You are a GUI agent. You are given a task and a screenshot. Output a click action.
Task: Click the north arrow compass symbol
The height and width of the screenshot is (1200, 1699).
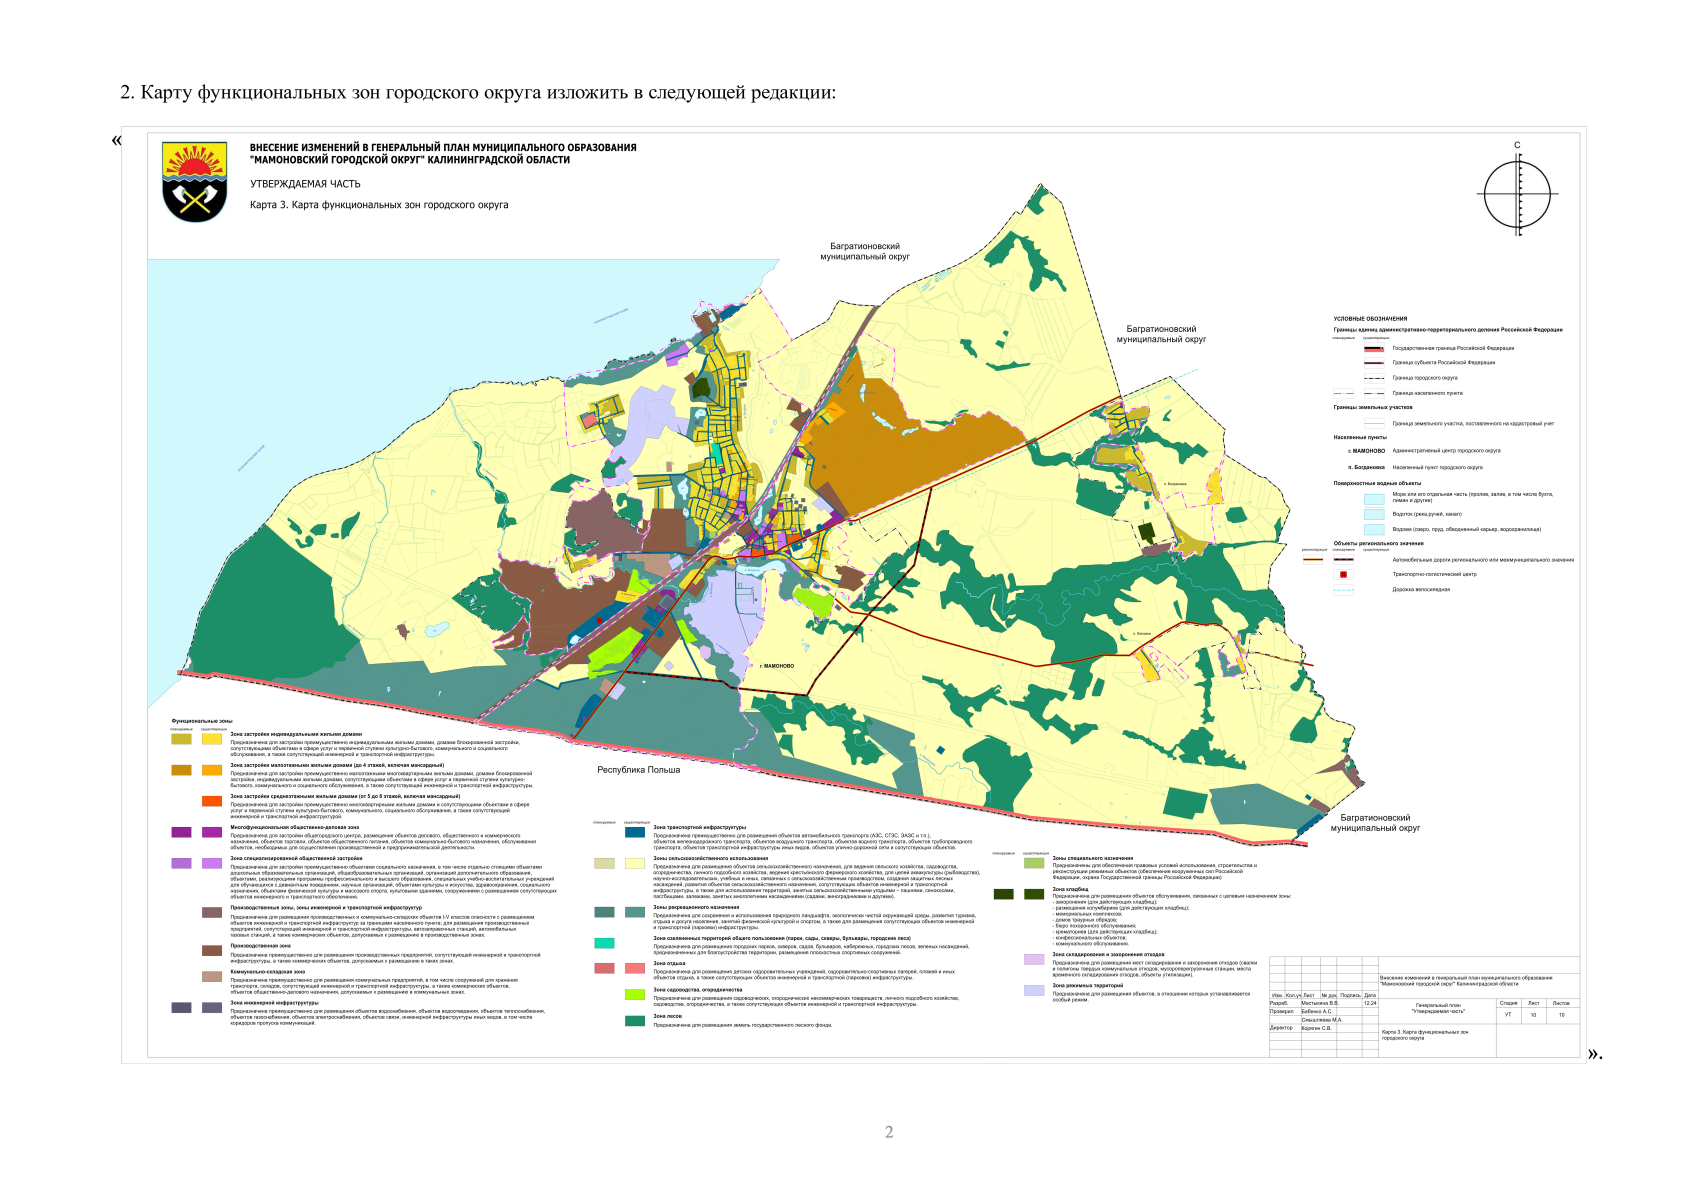pos(1517,194)
